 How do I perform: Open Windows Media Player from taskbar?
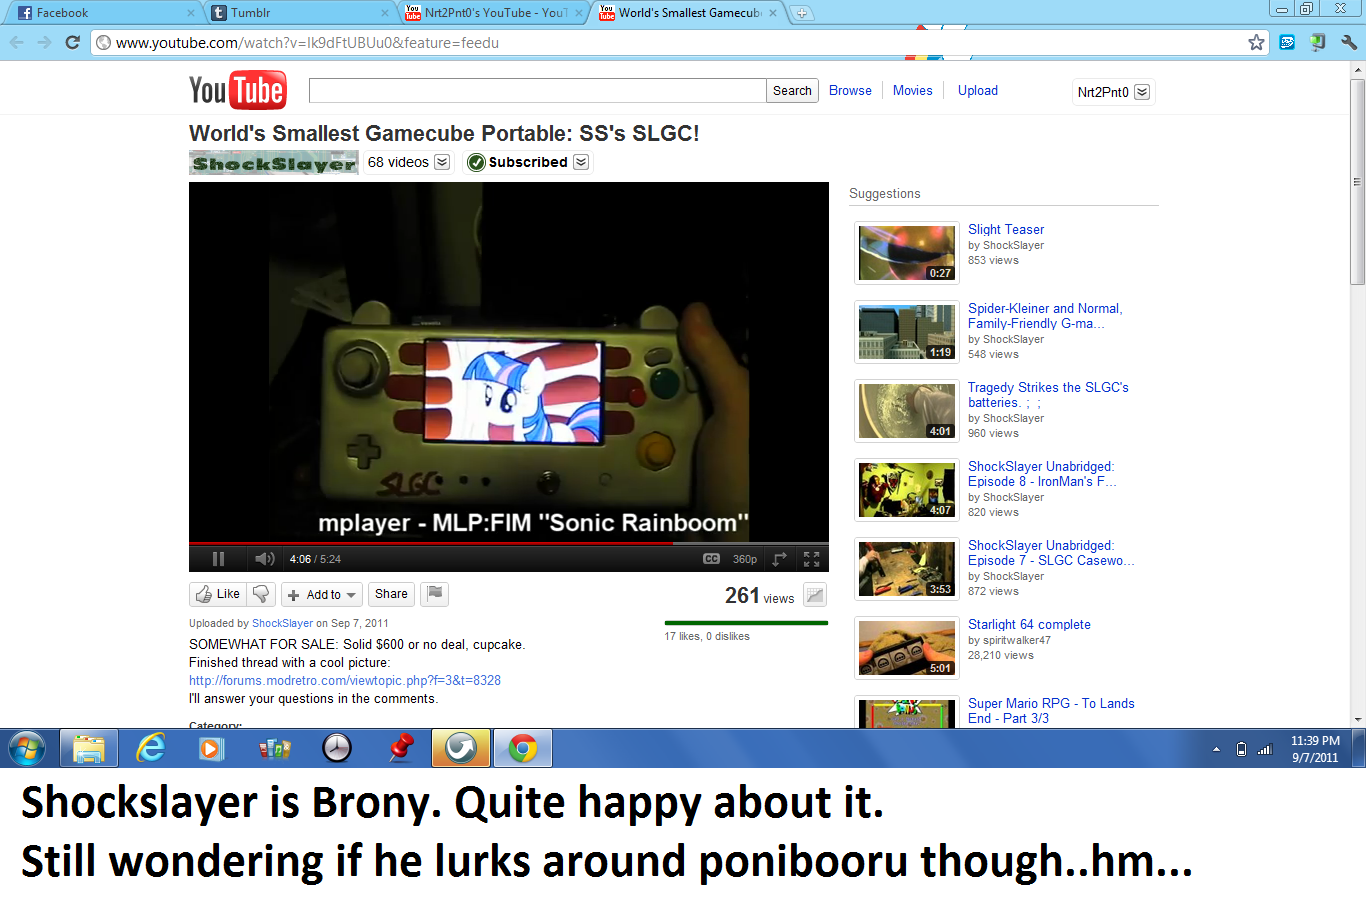[211, 748]
